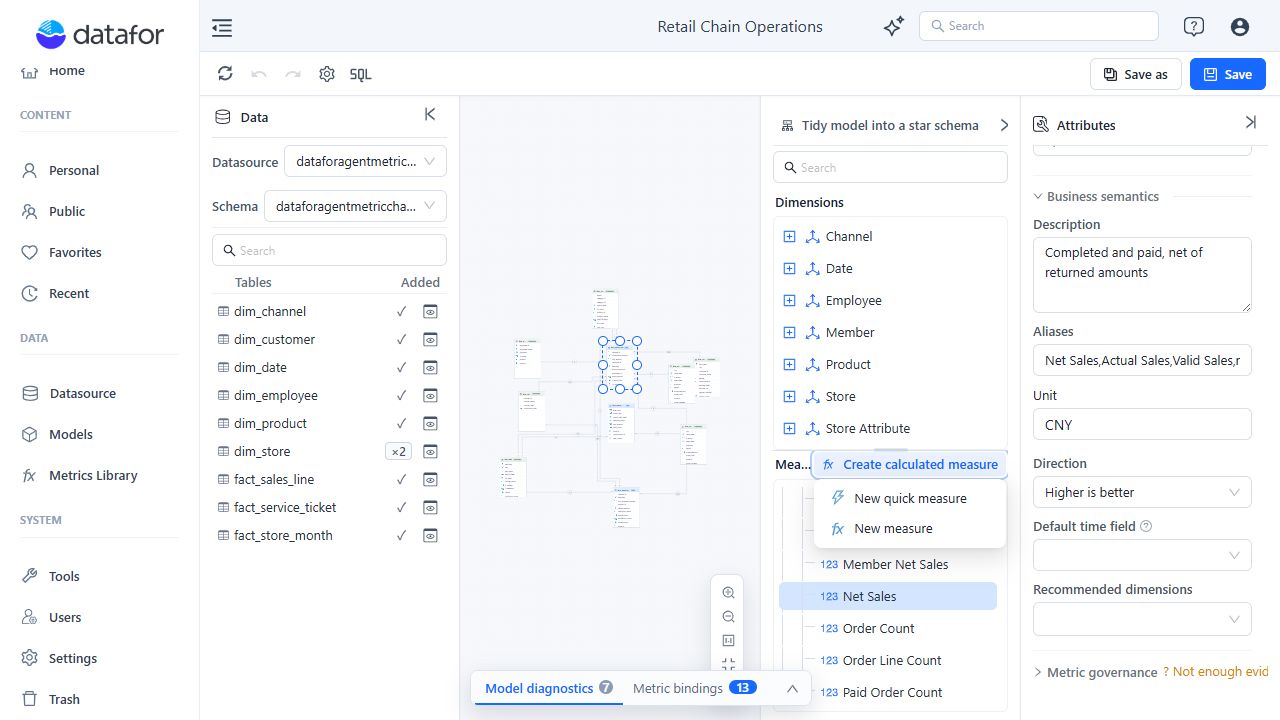1280x720 pixels.
Task: Preview the dim_employee table
Action: pyautogui.click(x=430, y=395)
